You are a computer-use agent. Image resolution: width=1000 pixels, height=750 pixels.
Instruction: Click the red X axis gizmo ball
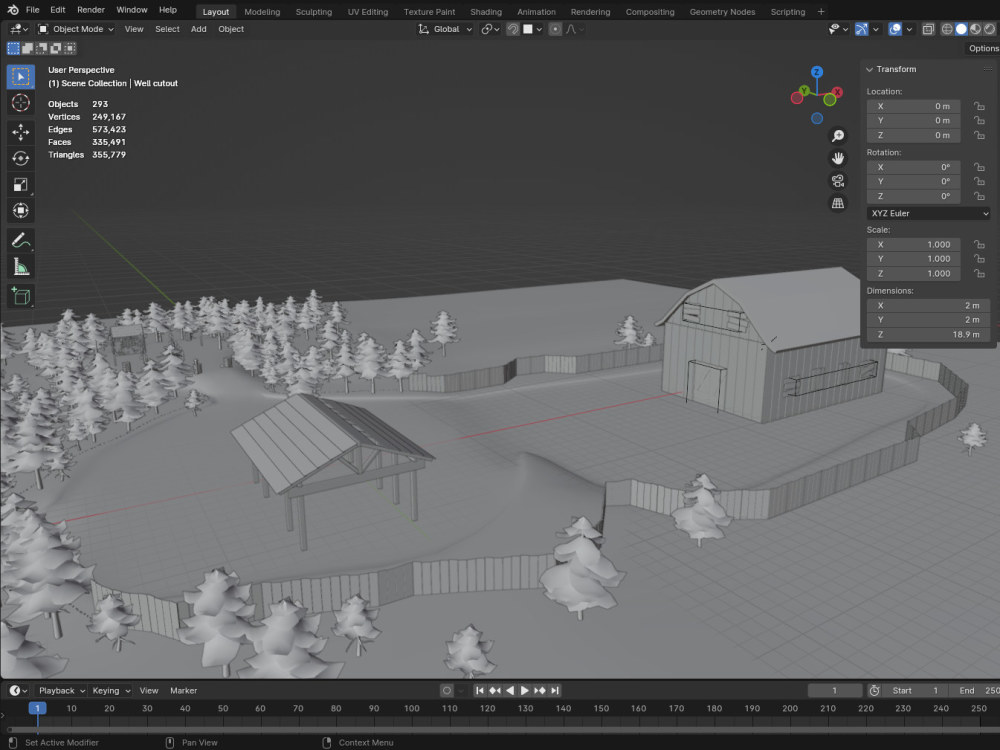point(837,92)
